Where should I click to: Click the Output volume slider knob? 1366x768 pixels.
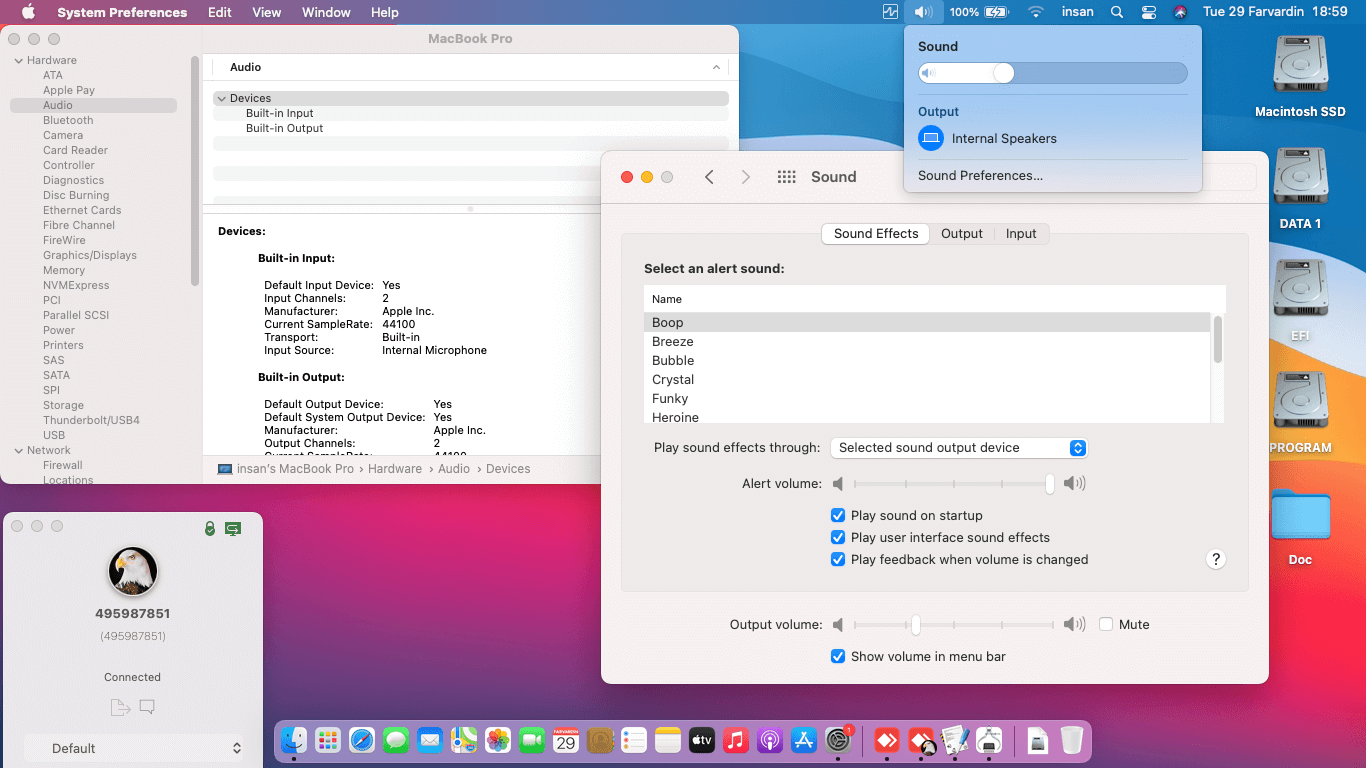(915, 624)
